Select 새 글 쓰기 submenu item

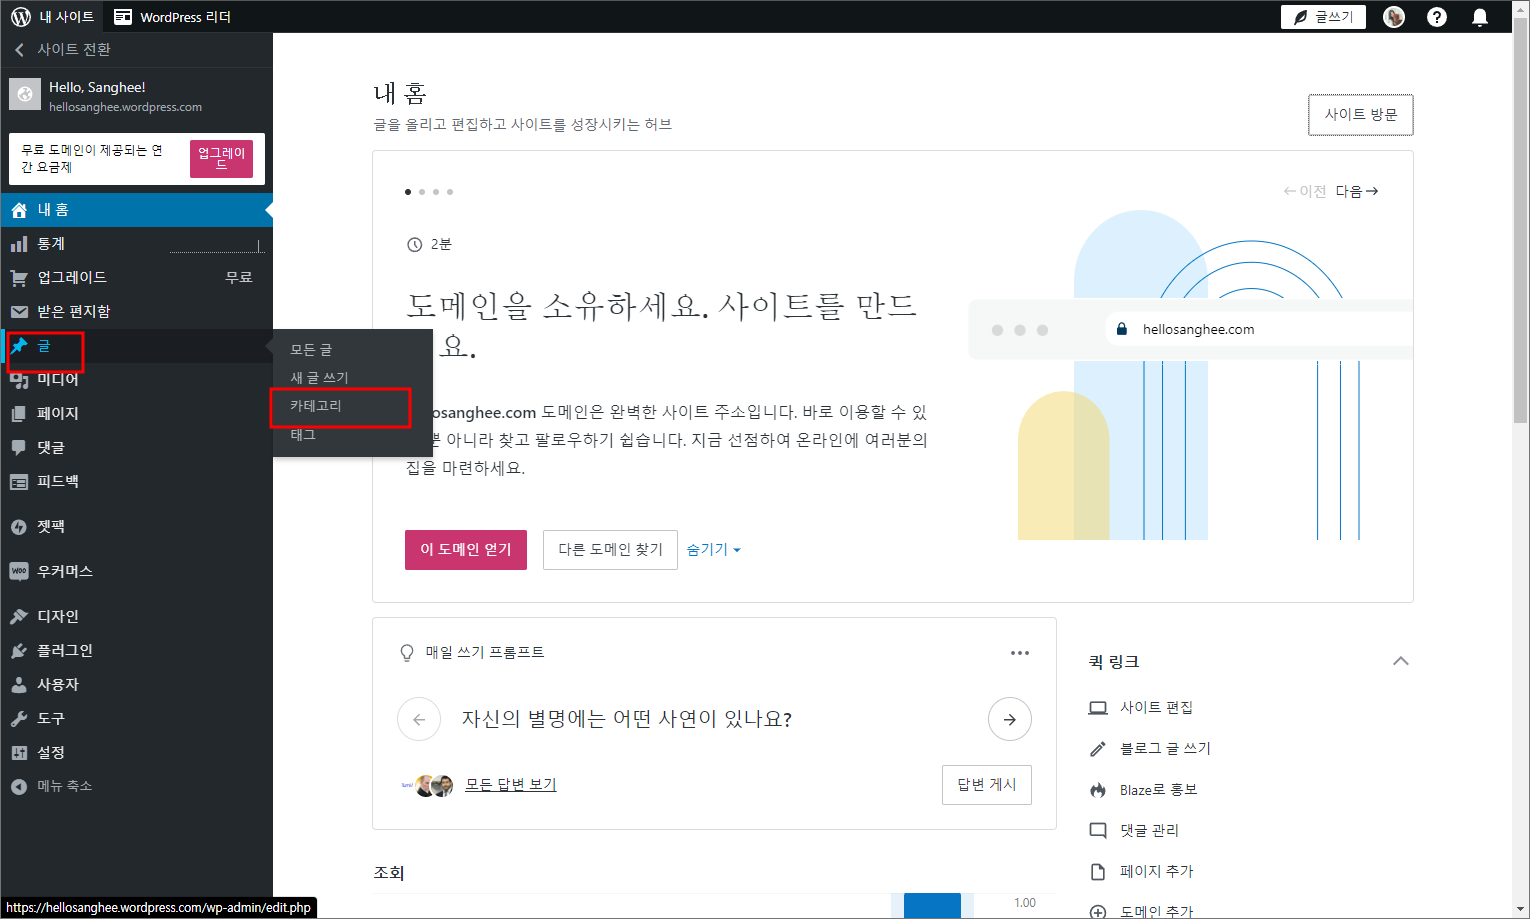319,378
